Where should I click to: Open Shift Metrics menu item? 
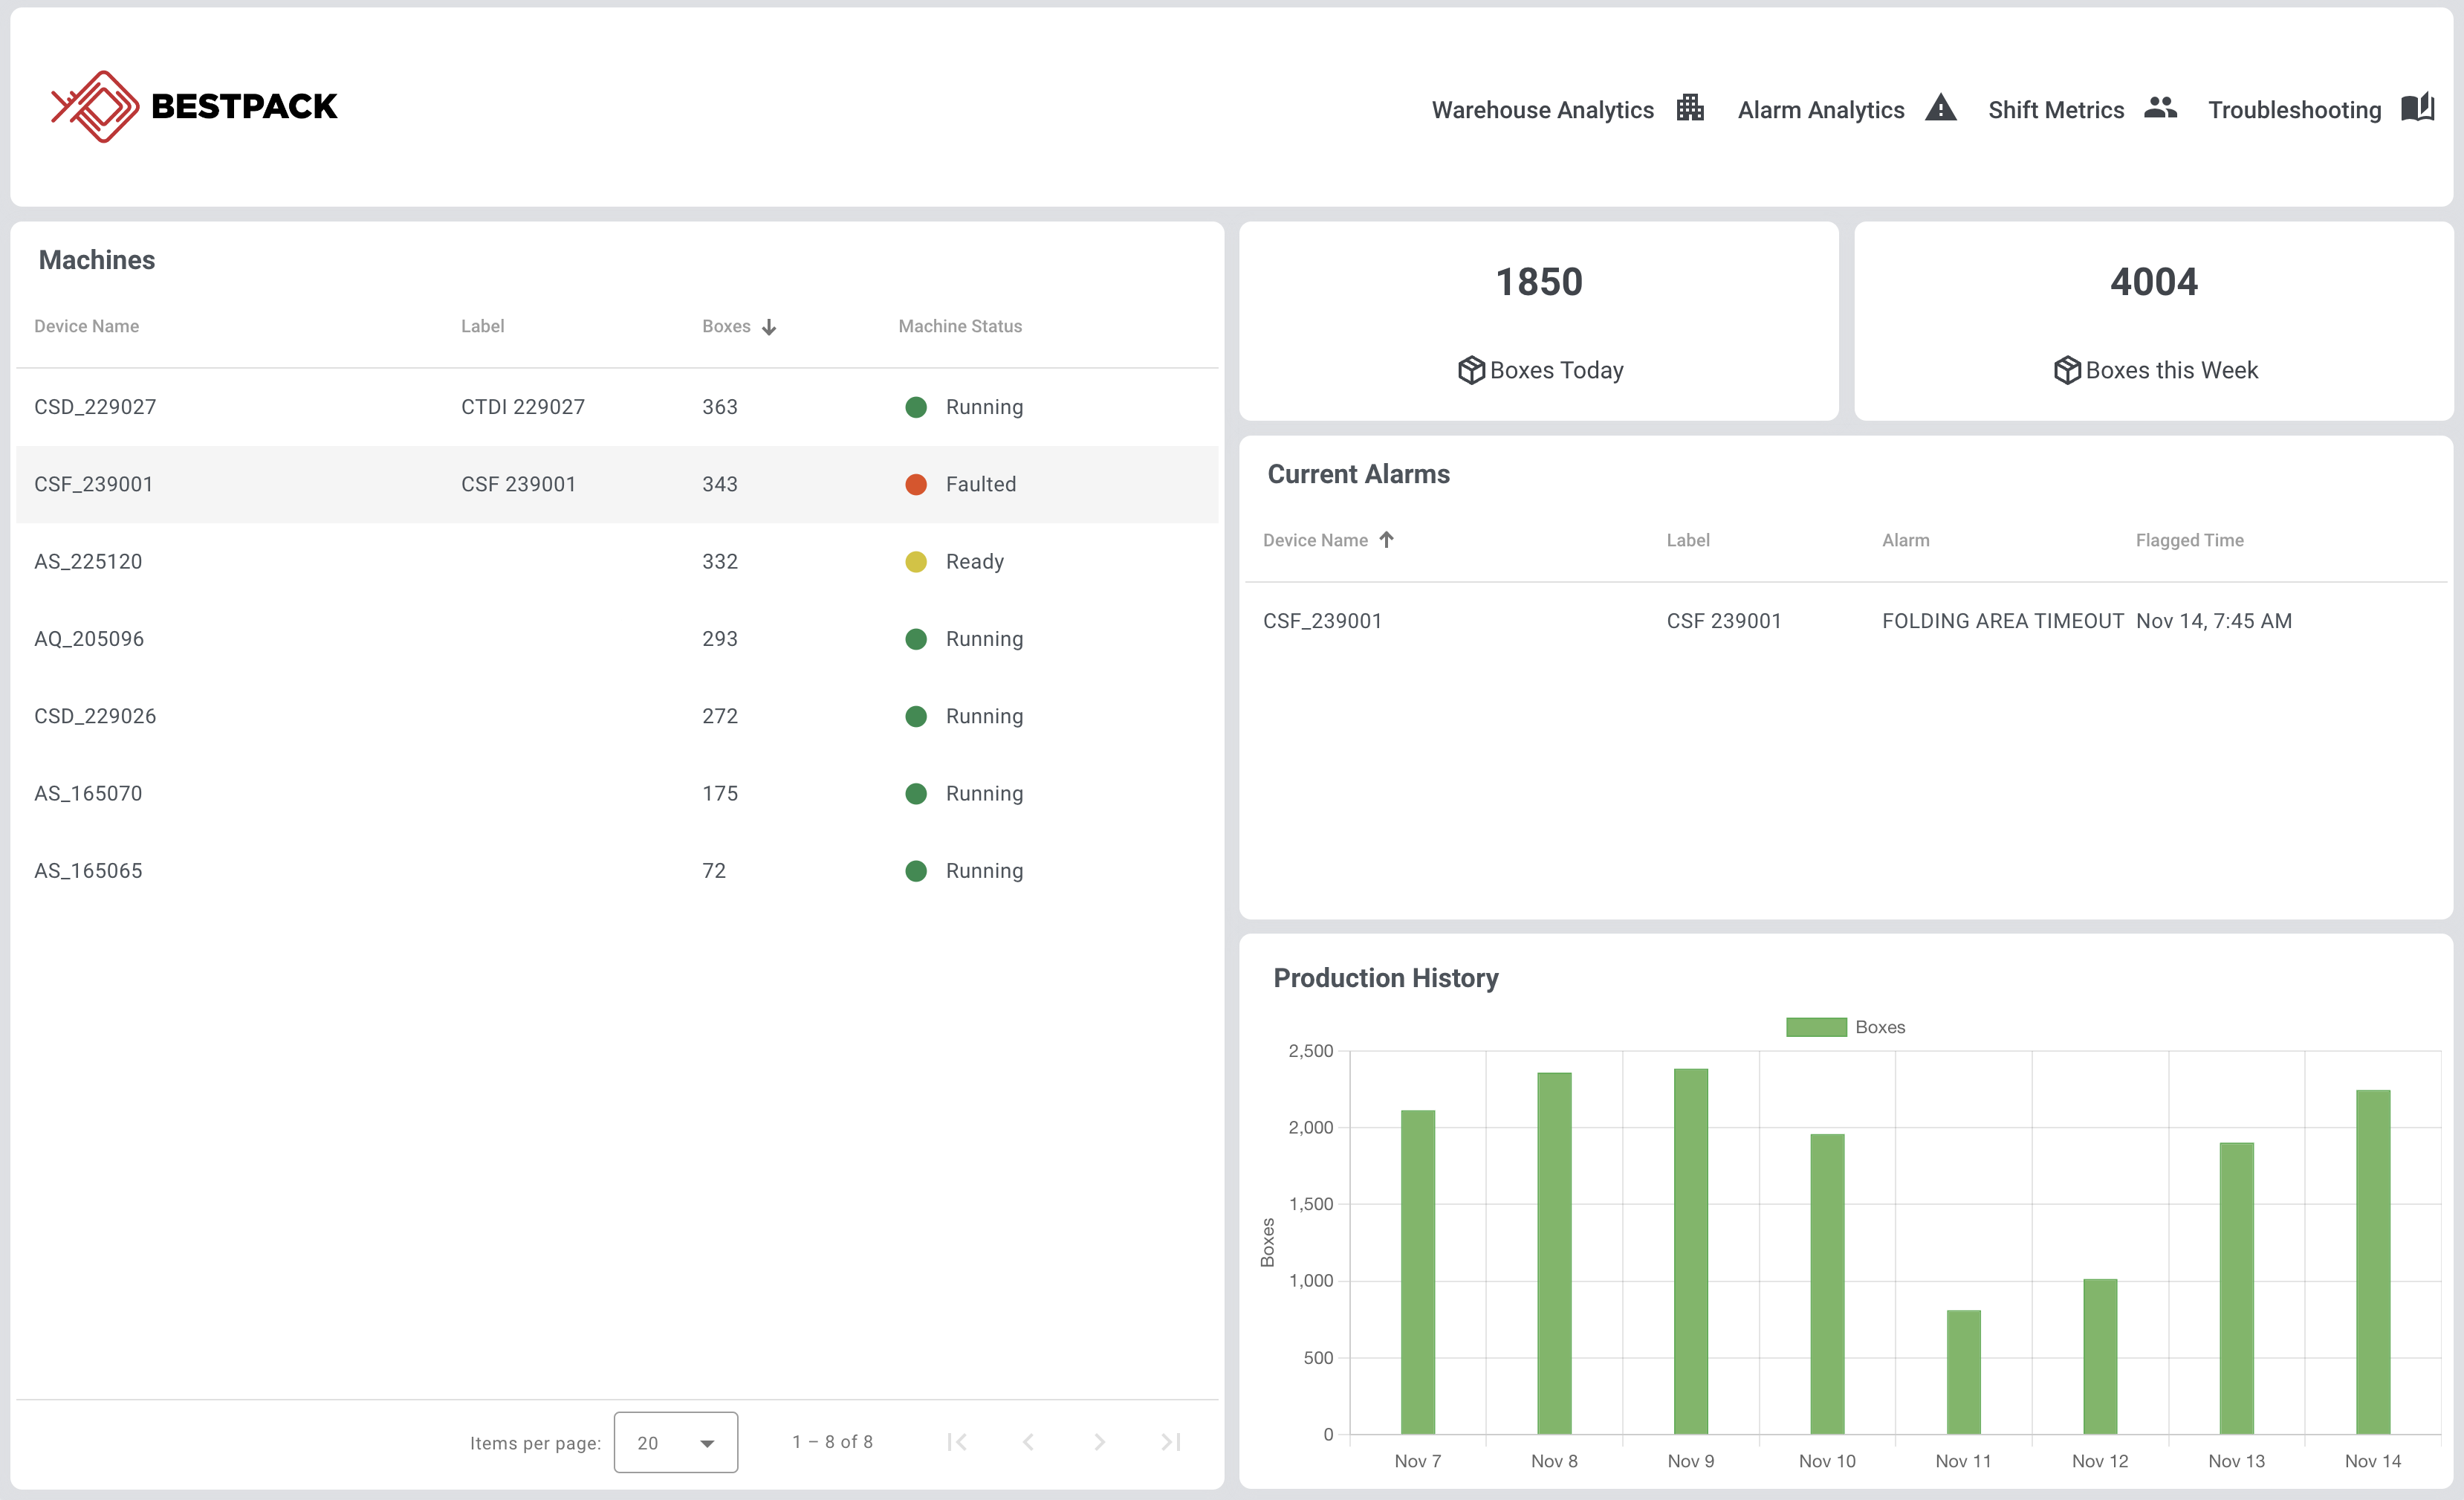(x=2055, y=110)
